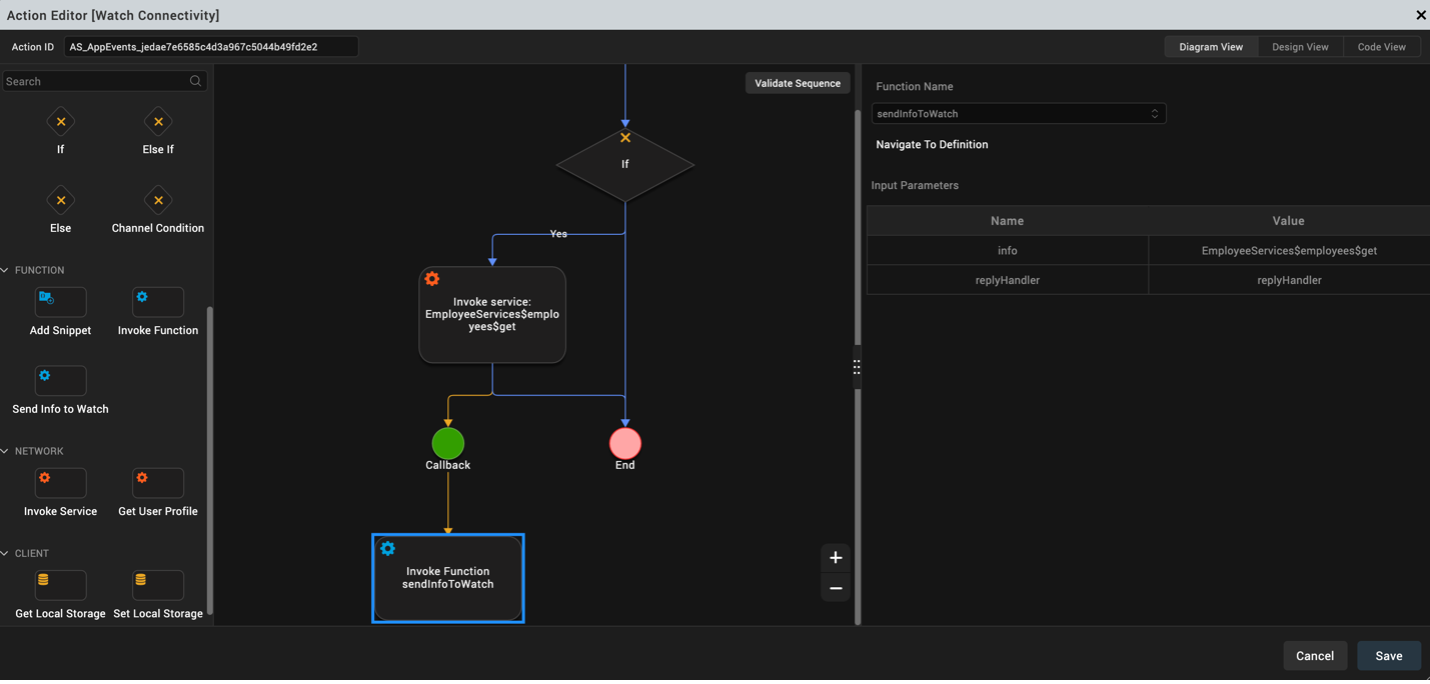Switch to the Code View tab
Image resolution: width=1430 pixels, height=684 pixels.
[1381, 47]
